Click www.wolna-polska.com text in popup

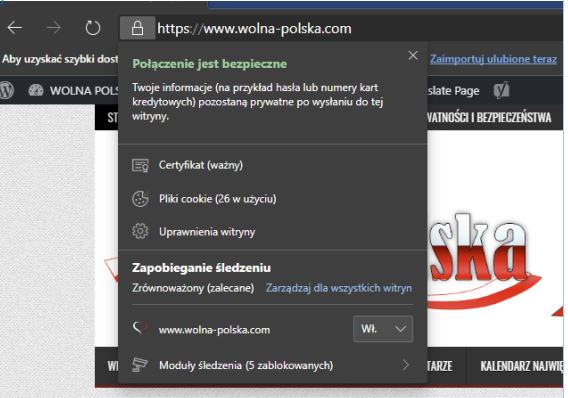pos(214,330)
